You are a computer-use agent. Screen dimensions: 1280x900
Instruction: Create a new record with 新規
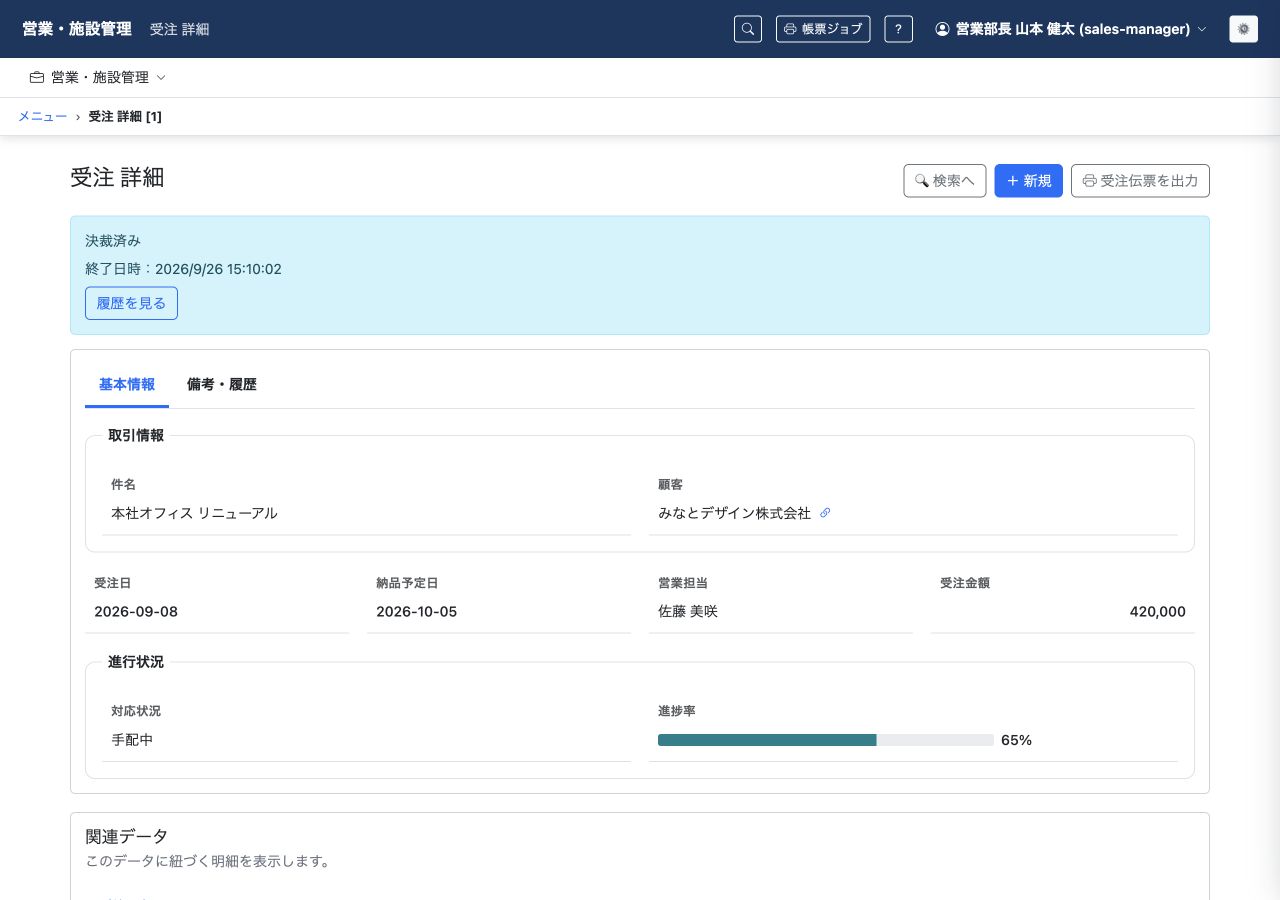pos(1028,181)
